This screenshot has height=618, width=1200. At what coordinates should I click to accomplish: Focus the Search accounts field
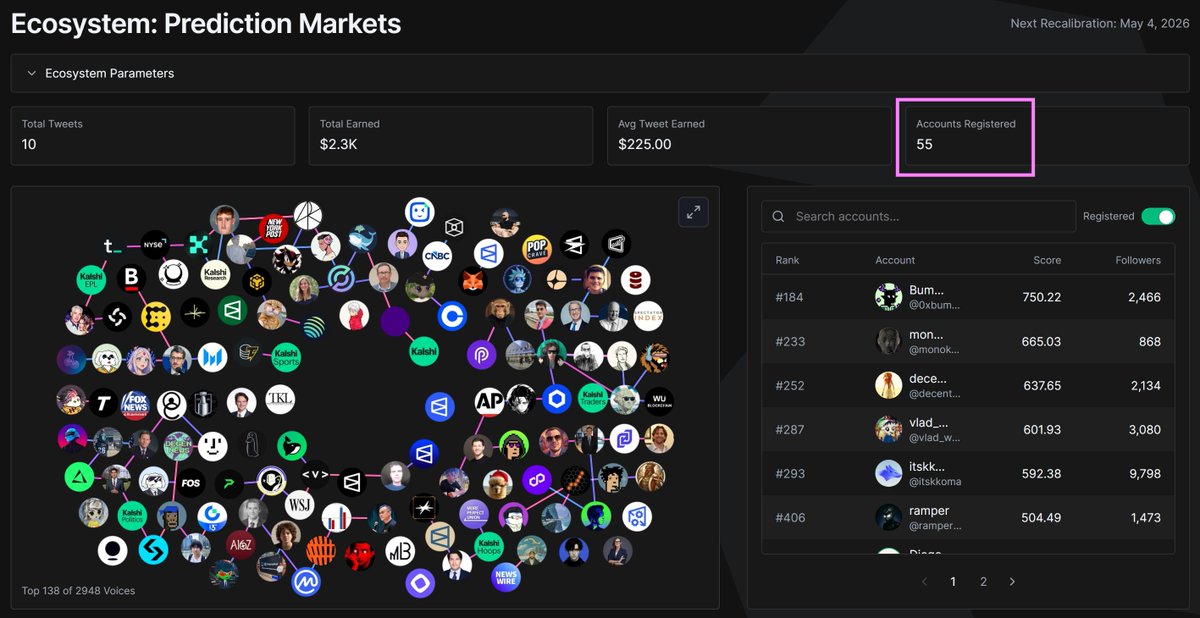[x=918, y=216]
